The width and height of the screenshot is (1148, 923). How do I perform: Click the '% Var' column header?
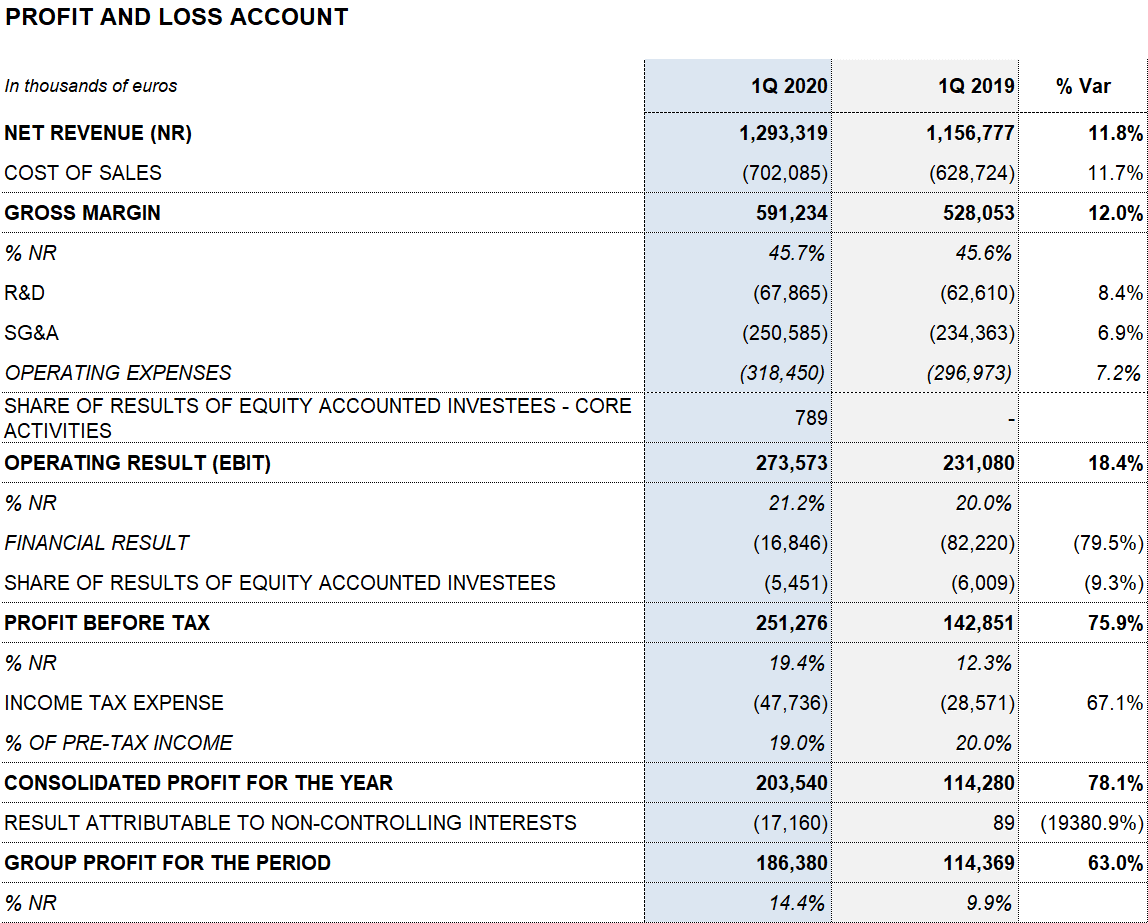(1083, 86)
